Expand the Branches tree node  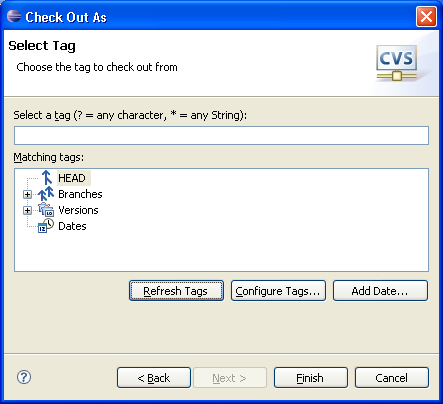click(x=27, y=194)
